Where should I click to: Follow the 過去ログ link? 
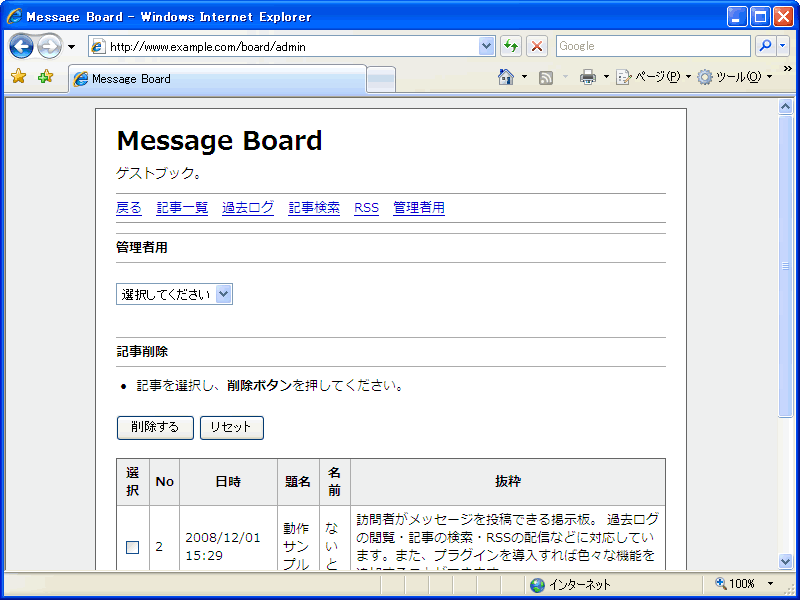click(248, 208)
